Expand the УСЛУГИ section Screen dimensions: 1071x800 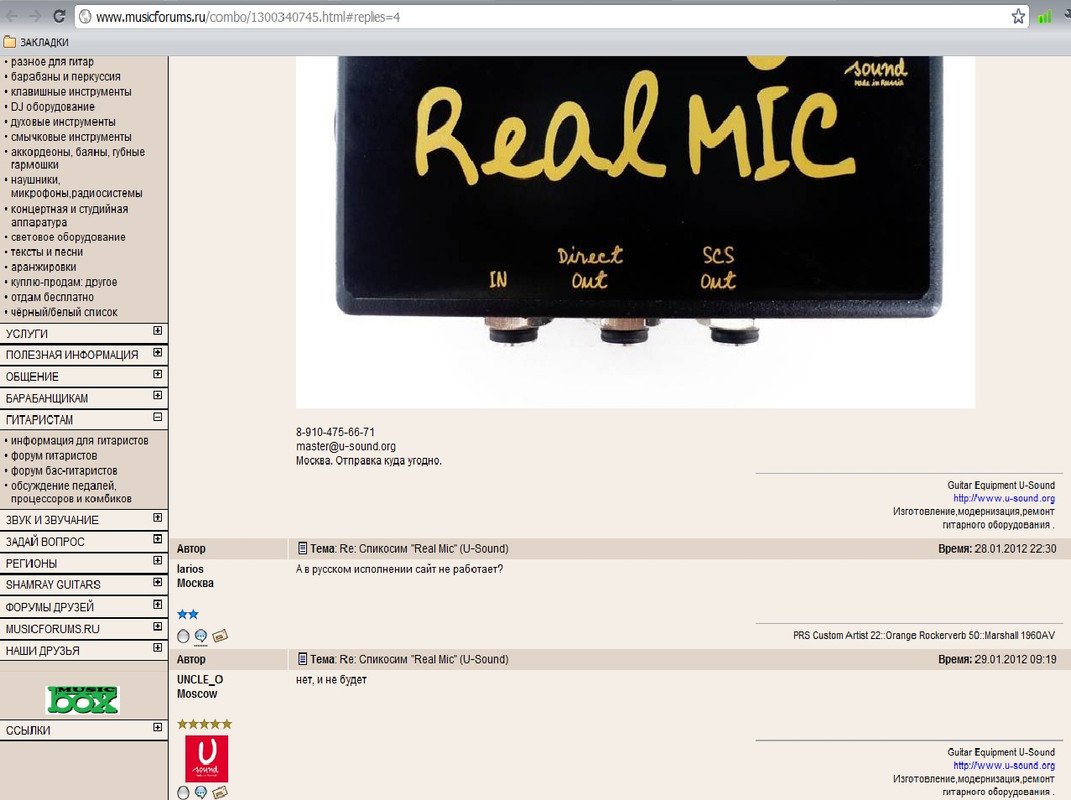pyautogui.click(x=158, y=331)
